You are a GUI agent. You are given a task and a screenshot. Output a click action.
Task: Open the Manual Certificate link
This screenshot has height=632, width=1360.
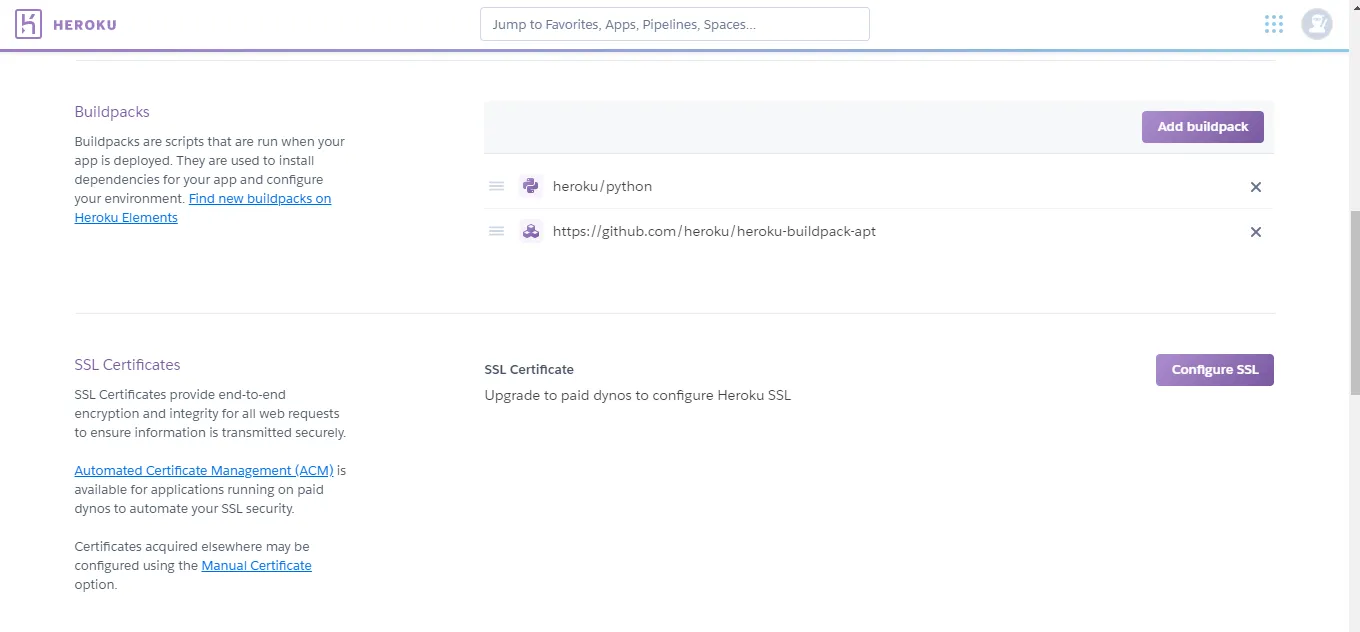point(256,566)
